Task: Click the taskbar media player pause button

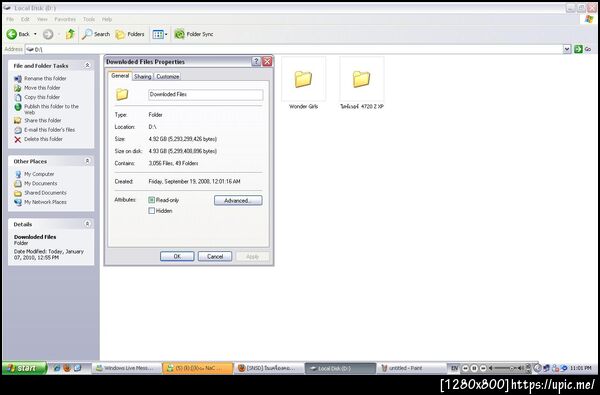Action: [474, 368]
